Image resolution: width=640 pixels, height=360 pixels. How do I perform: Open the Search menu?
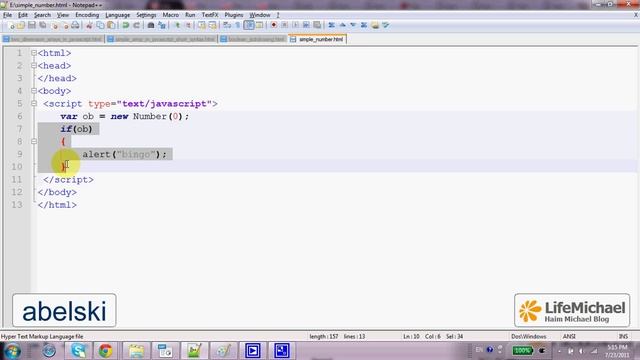pyautogui.click(x=42, y=15)
